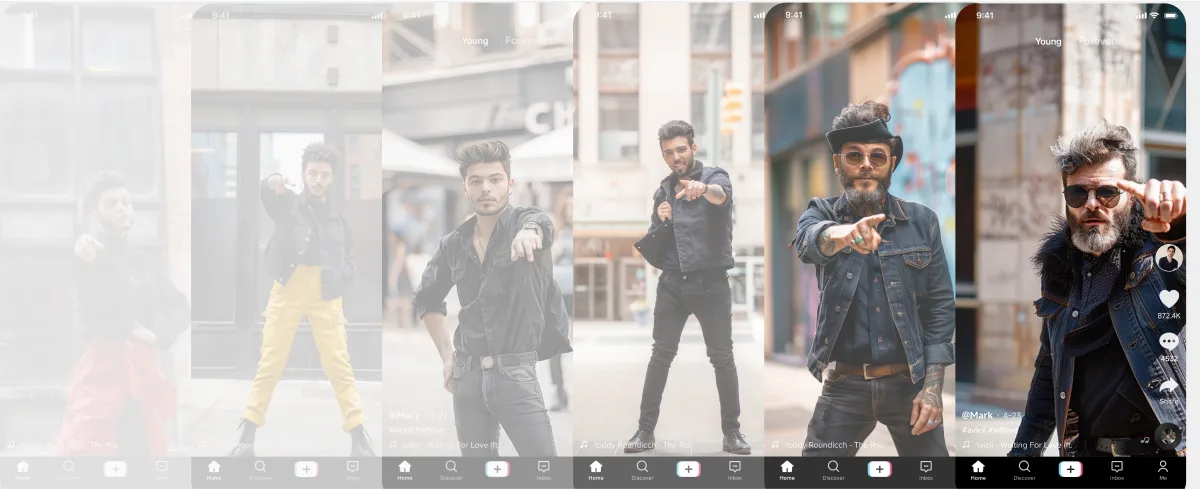This screenshot has width=1200, height=489.
Task: Tap the heart icon showing 872.4K likes
Action: 1168,299
